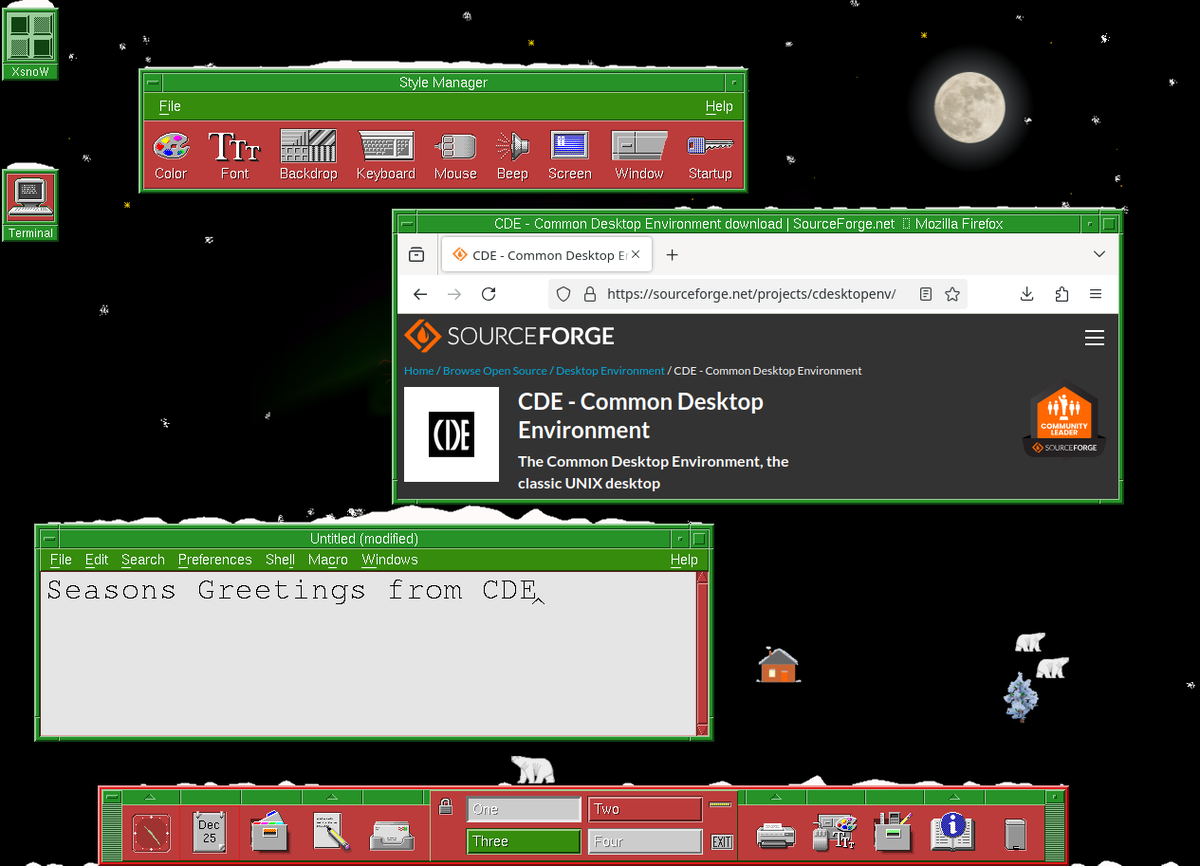1200x866 pixels.
Task: Click the Home breadcrumb link
Action: click(x=419, y=371)
